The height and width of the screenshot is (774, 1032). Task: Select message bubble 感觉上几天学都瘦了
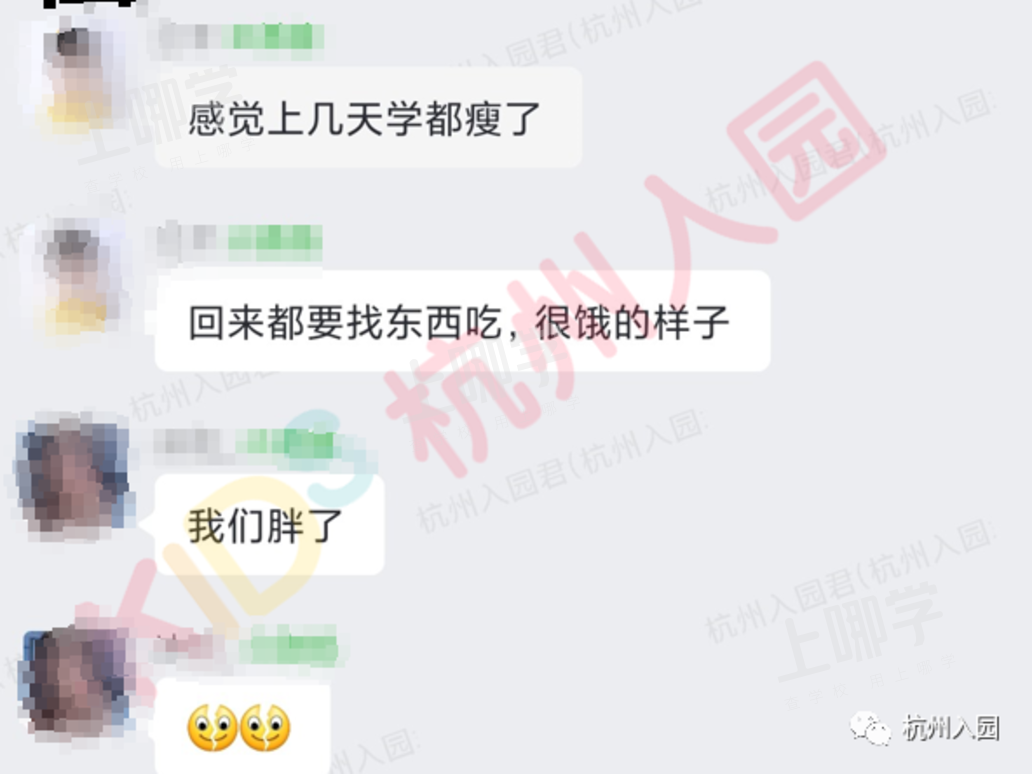pyautogui.click(x=369, y=117)
